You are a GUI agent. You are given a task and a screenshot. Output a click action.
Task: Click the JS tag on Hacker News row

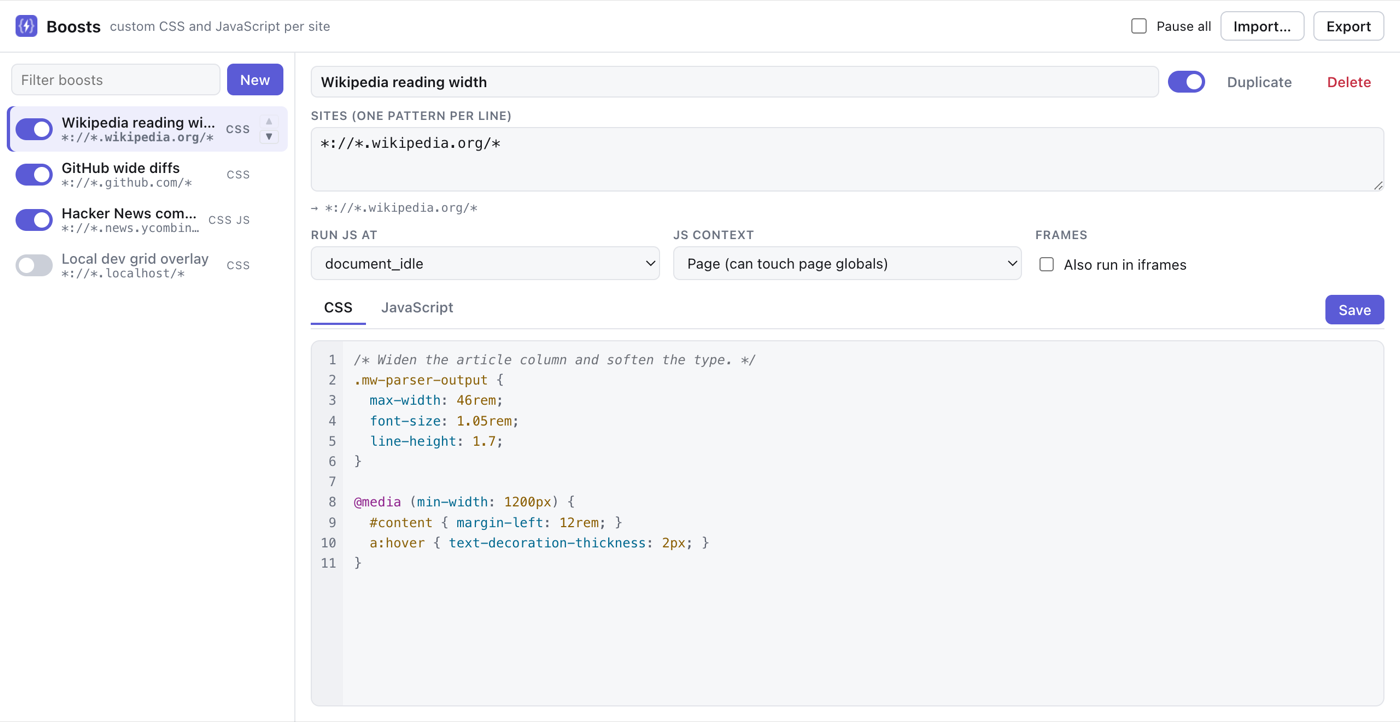tap(243, 220)
